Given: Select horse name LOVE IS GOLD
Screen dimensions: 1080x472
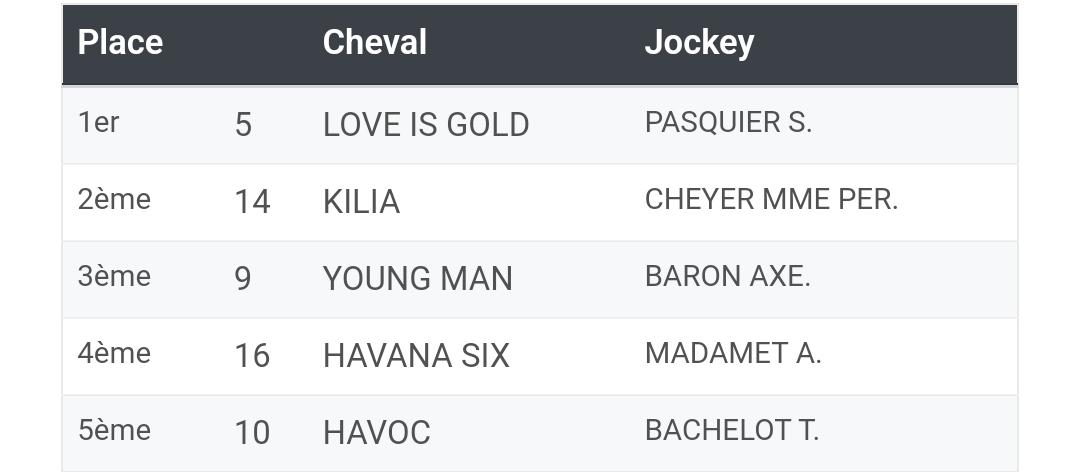Looking at the screenshot, I should coord(426,125).
